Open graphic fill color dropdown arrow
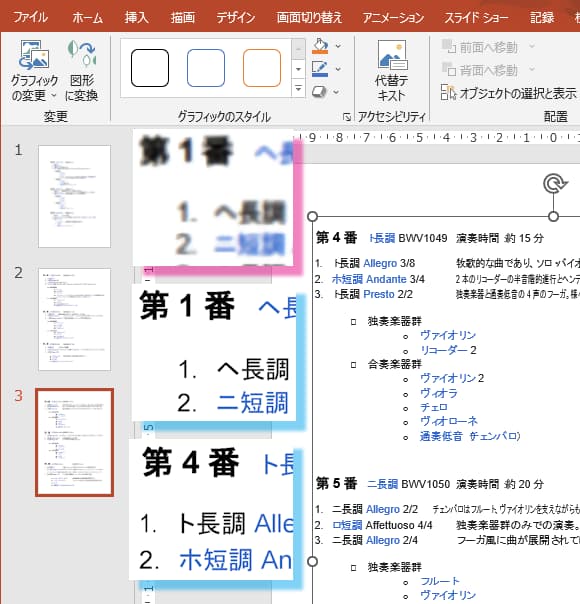The image size is (580, 604). 338,46
